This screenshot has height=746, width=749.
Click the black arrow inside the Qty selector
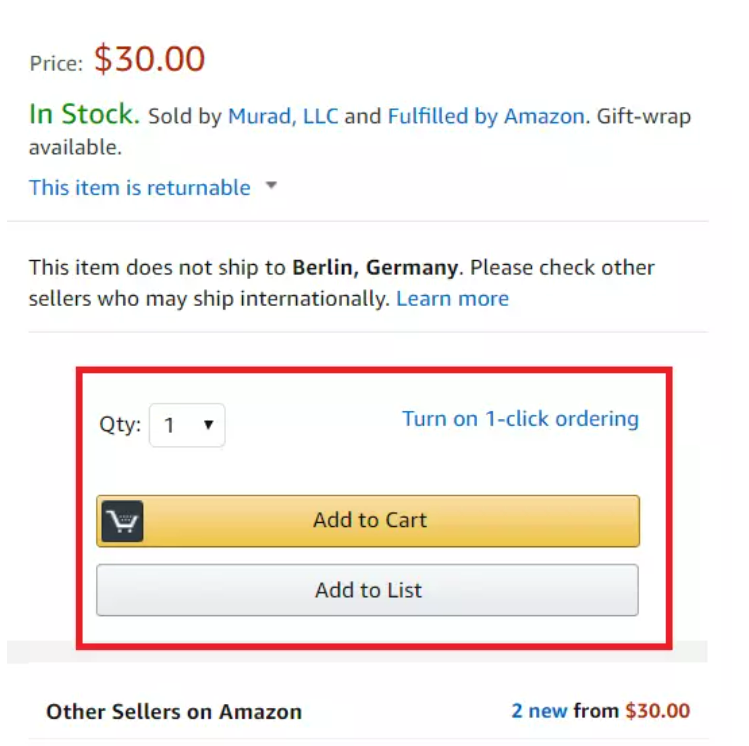[x=208, y=425]
